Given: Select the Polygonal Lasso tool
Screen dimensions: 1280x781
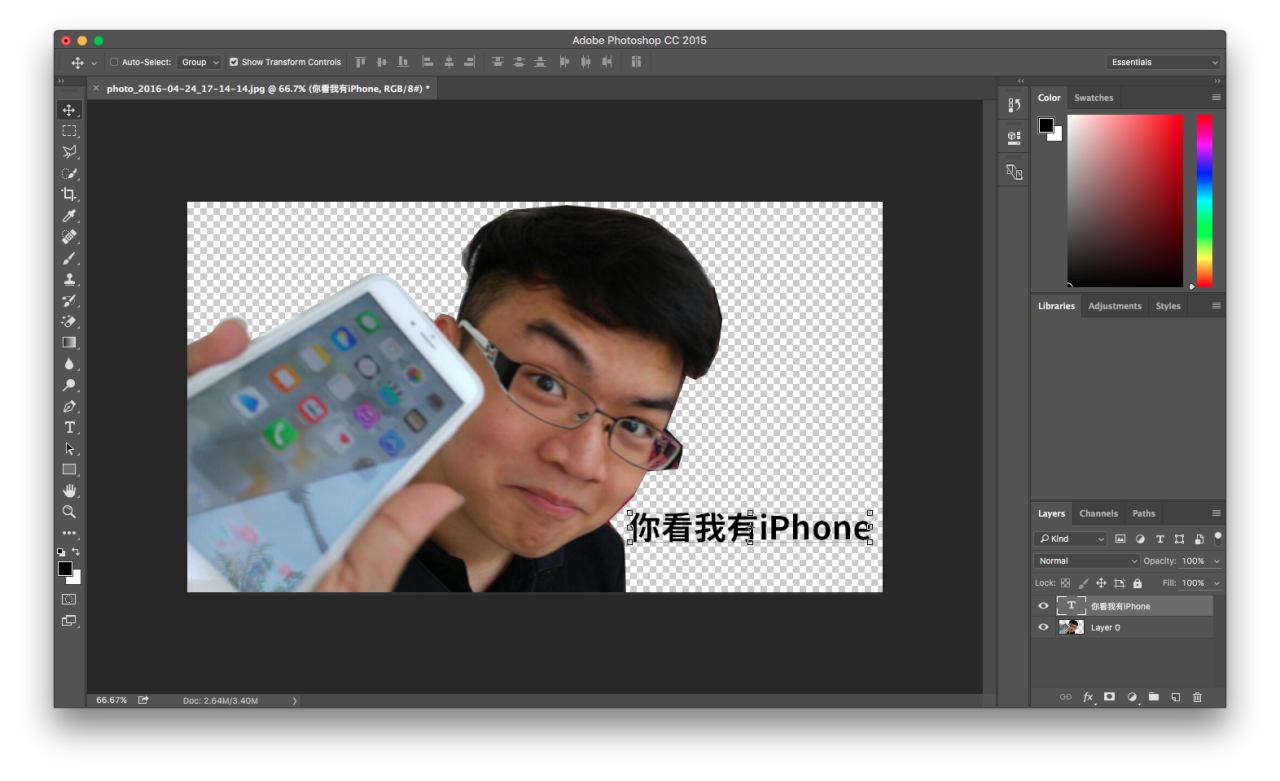Looking at the screenshot, I should [x=69, y=152].
